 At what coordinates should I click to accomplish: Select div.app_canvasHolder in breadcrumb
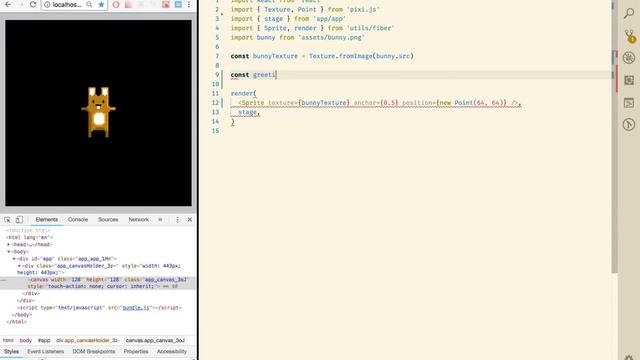(x=88, y=340)
